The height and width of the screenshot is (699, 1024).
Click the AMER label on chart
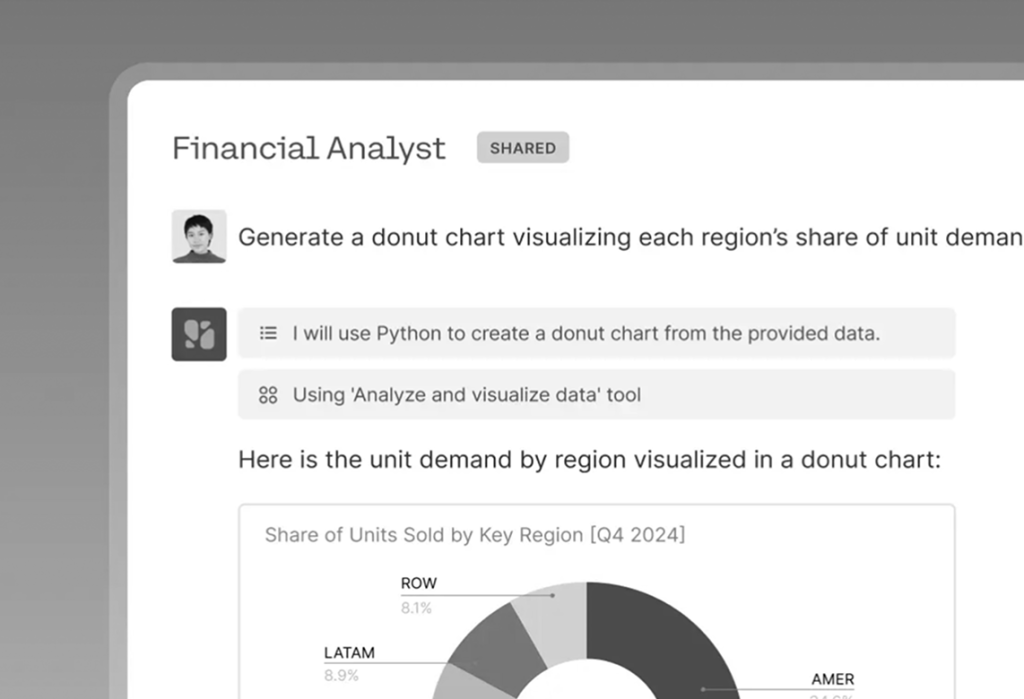pos(833,680)
